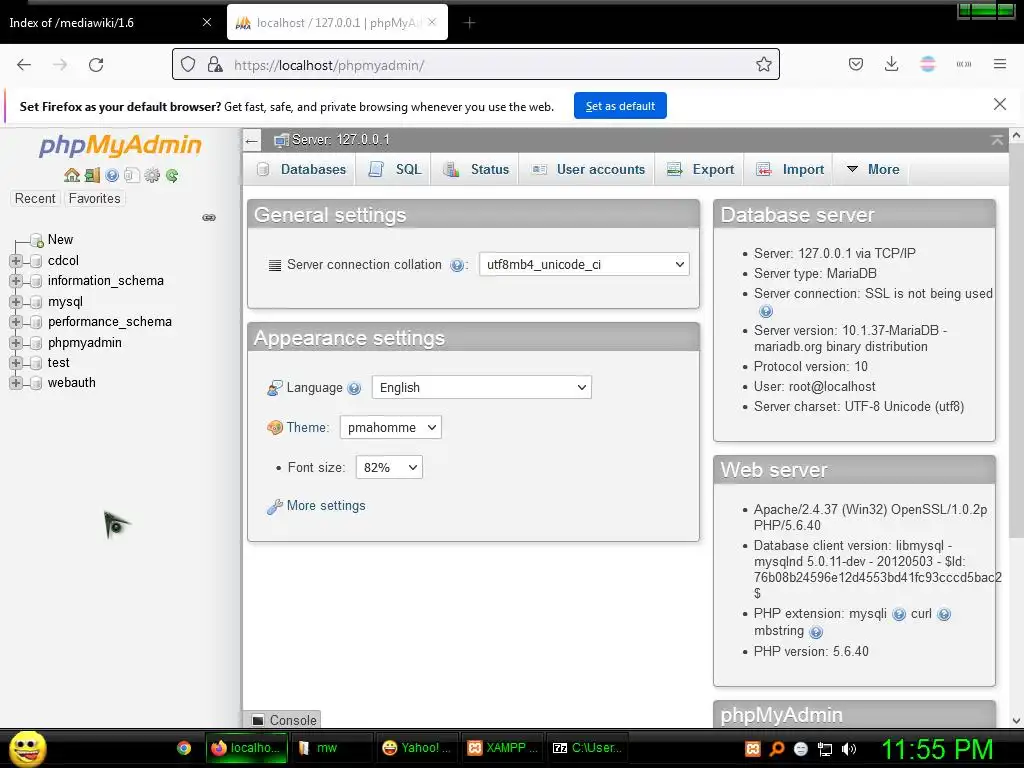Open the Theme dropdown showing pmahomme
This screenshot has height=768, width=1024.
coord(391,427)
